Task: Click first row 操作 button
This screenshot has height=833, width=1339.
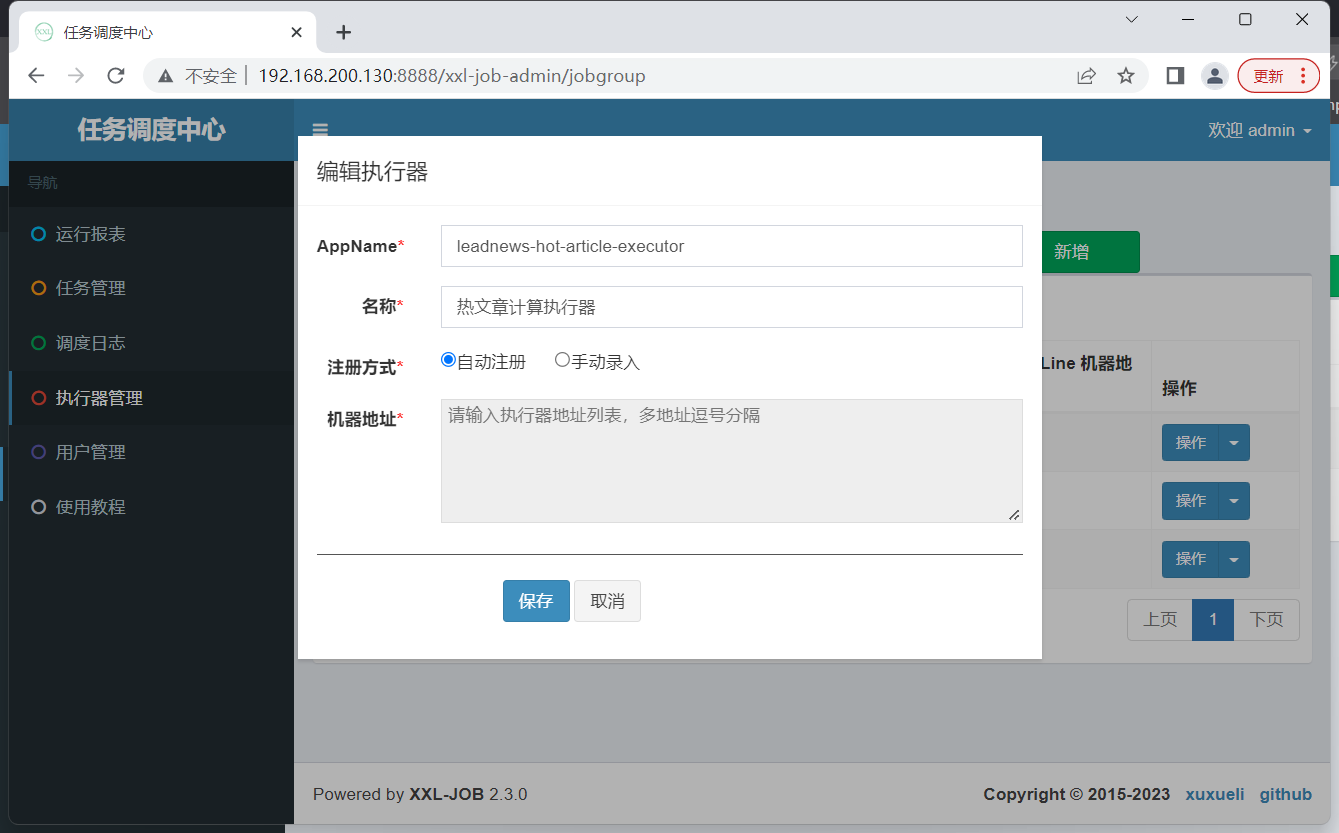Action: coord(1190,443)
